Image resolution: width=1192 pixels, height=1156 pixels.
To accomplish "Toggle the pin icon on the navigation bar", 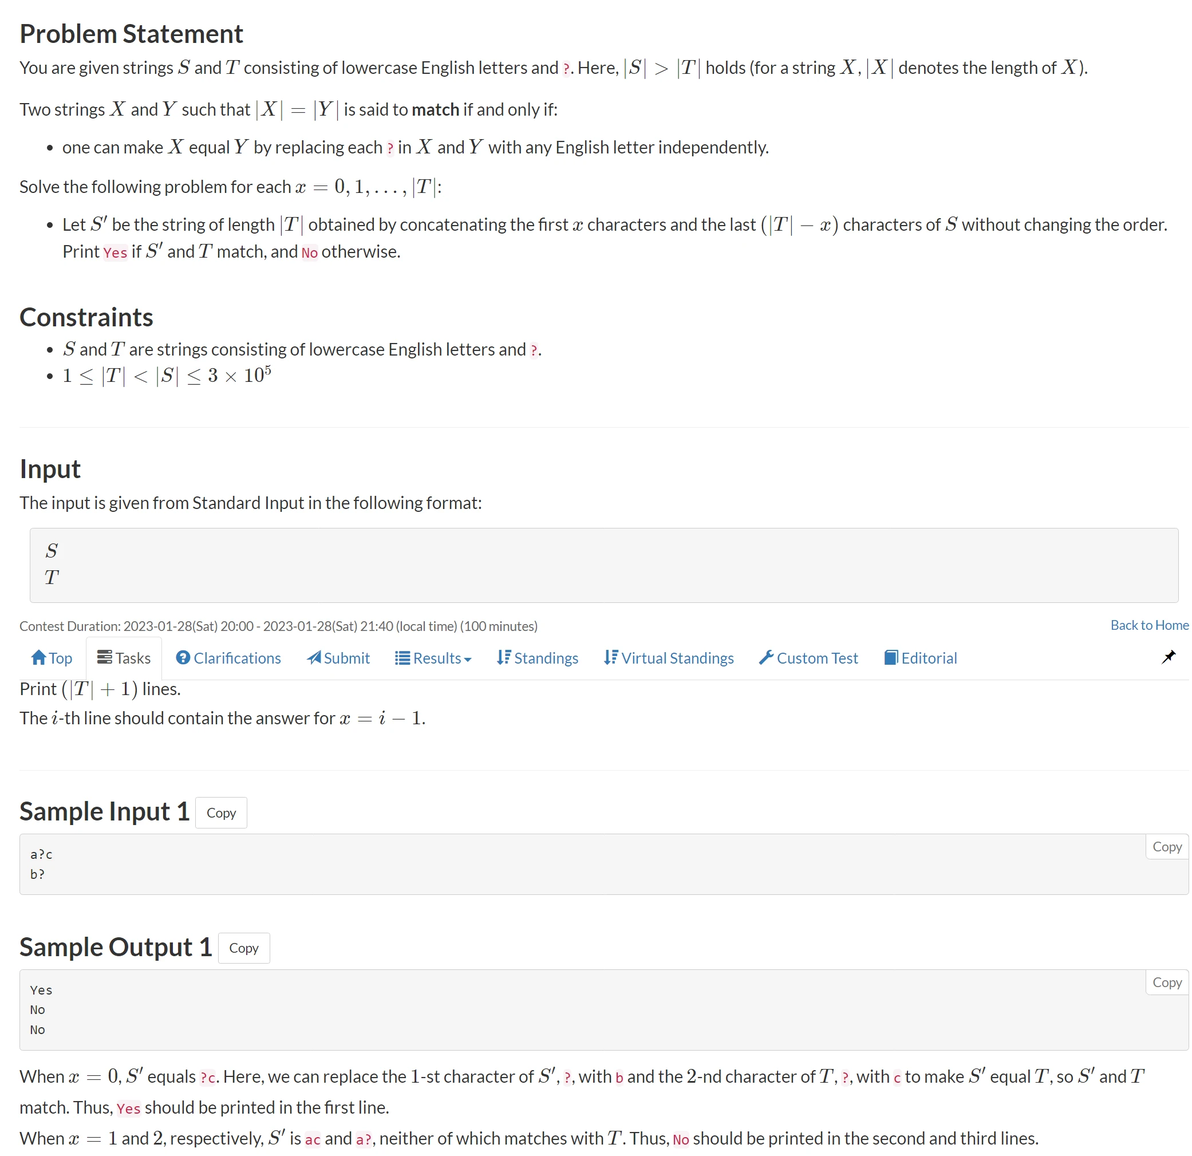I will 1168,657.
